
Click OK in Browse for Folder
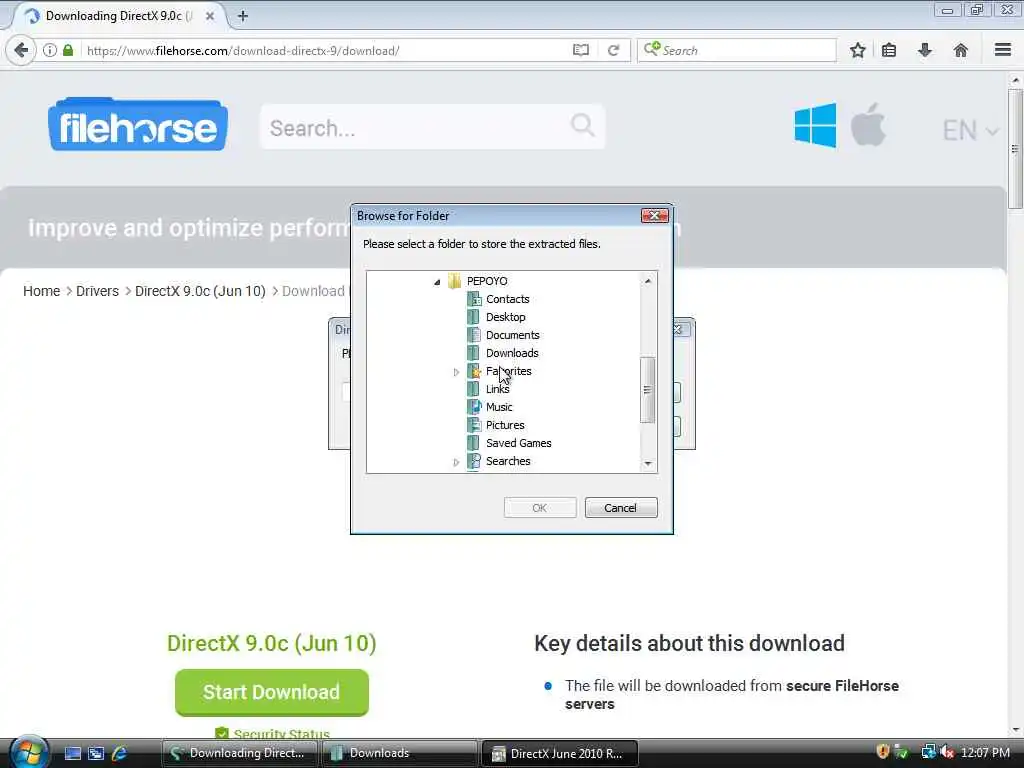click(x=540, y=507)
